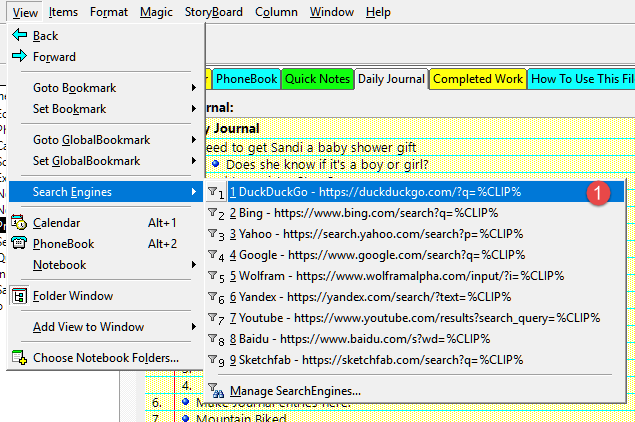Search with 5 Wolfram engine
This screenshot has width=635, height=422.
click(415, 276)
